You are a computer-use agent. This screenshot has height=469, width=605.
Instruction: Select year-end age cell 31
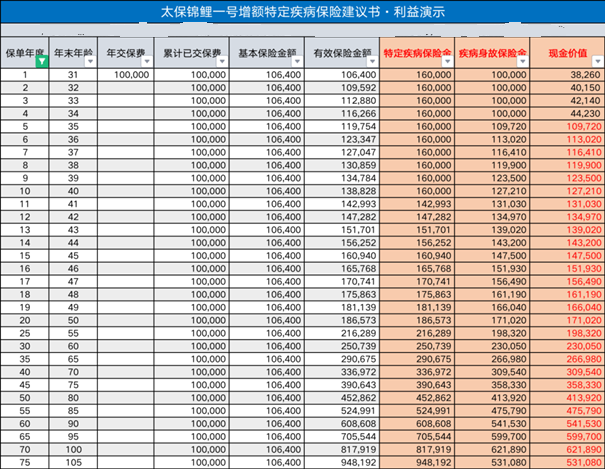click(x=73, y=75)
